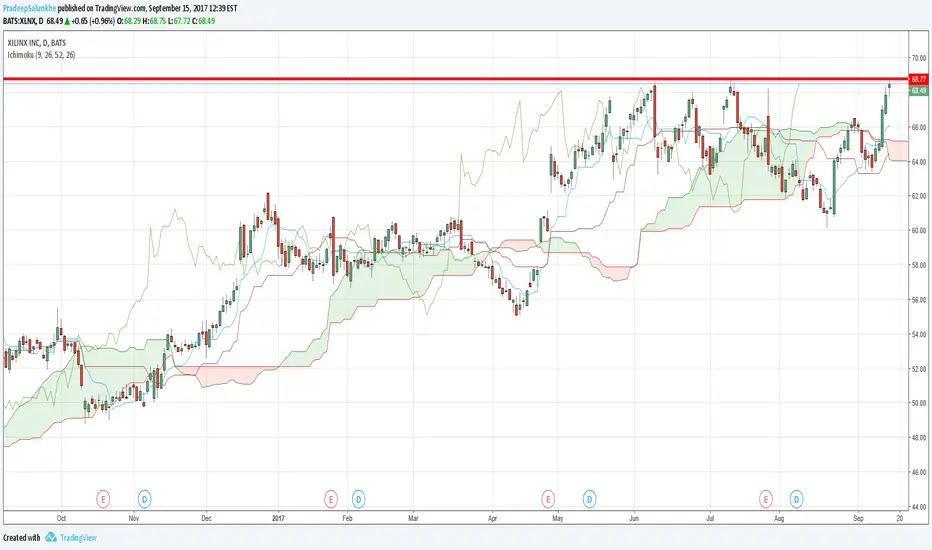Click the TradingView cloud logo icon
Image resolution: width=932 pixels, height=550 pixels.
click(51, 537)
